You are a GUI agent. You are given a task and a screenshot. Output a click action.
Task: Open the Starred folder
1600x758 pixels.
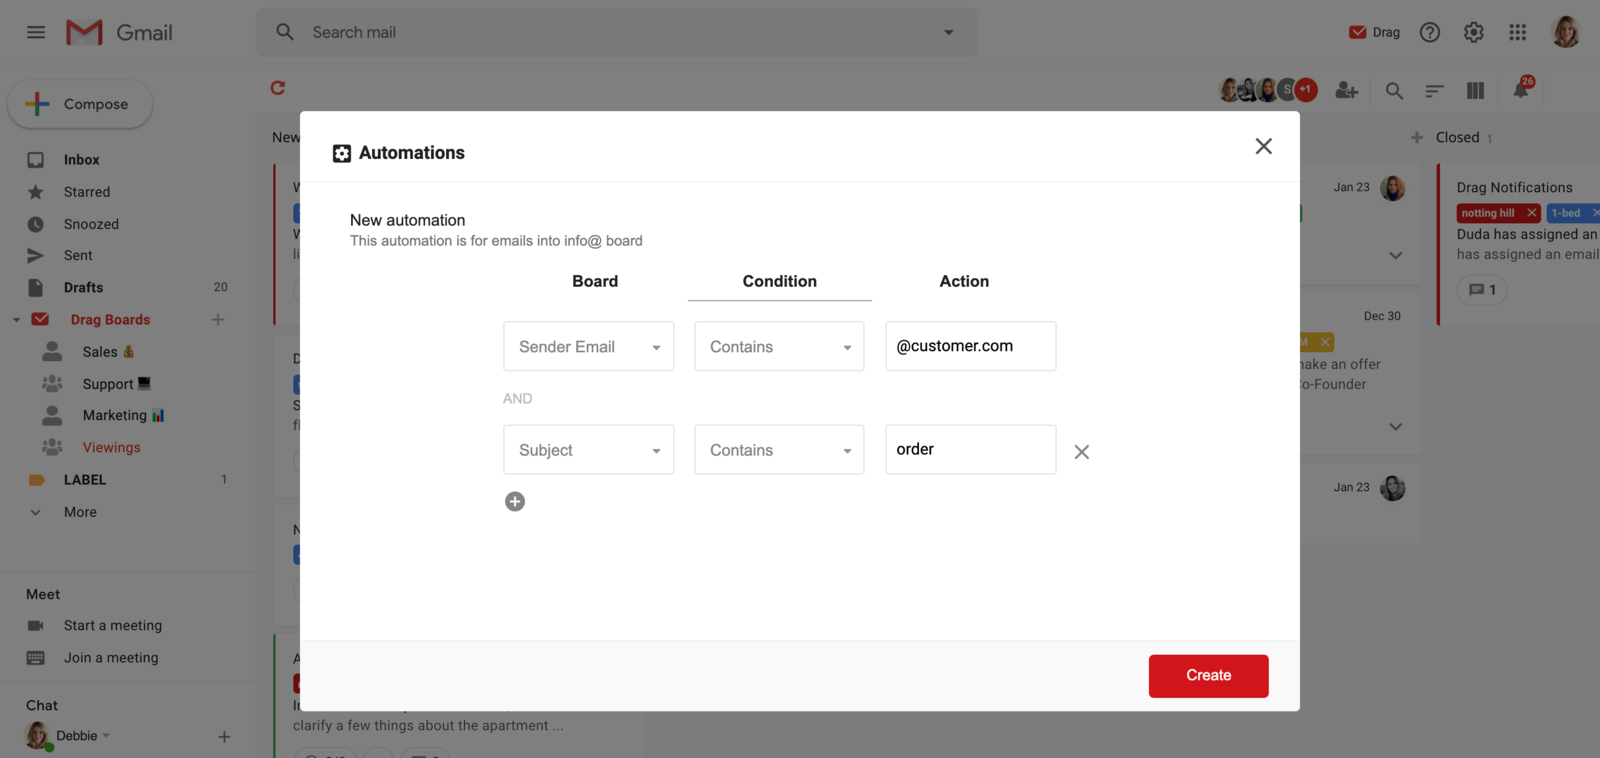coord(87,192)
